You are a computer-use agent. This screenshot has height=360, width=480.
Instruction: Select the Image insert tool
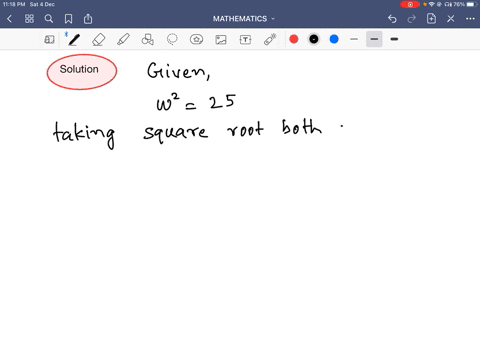pos(221,40)
